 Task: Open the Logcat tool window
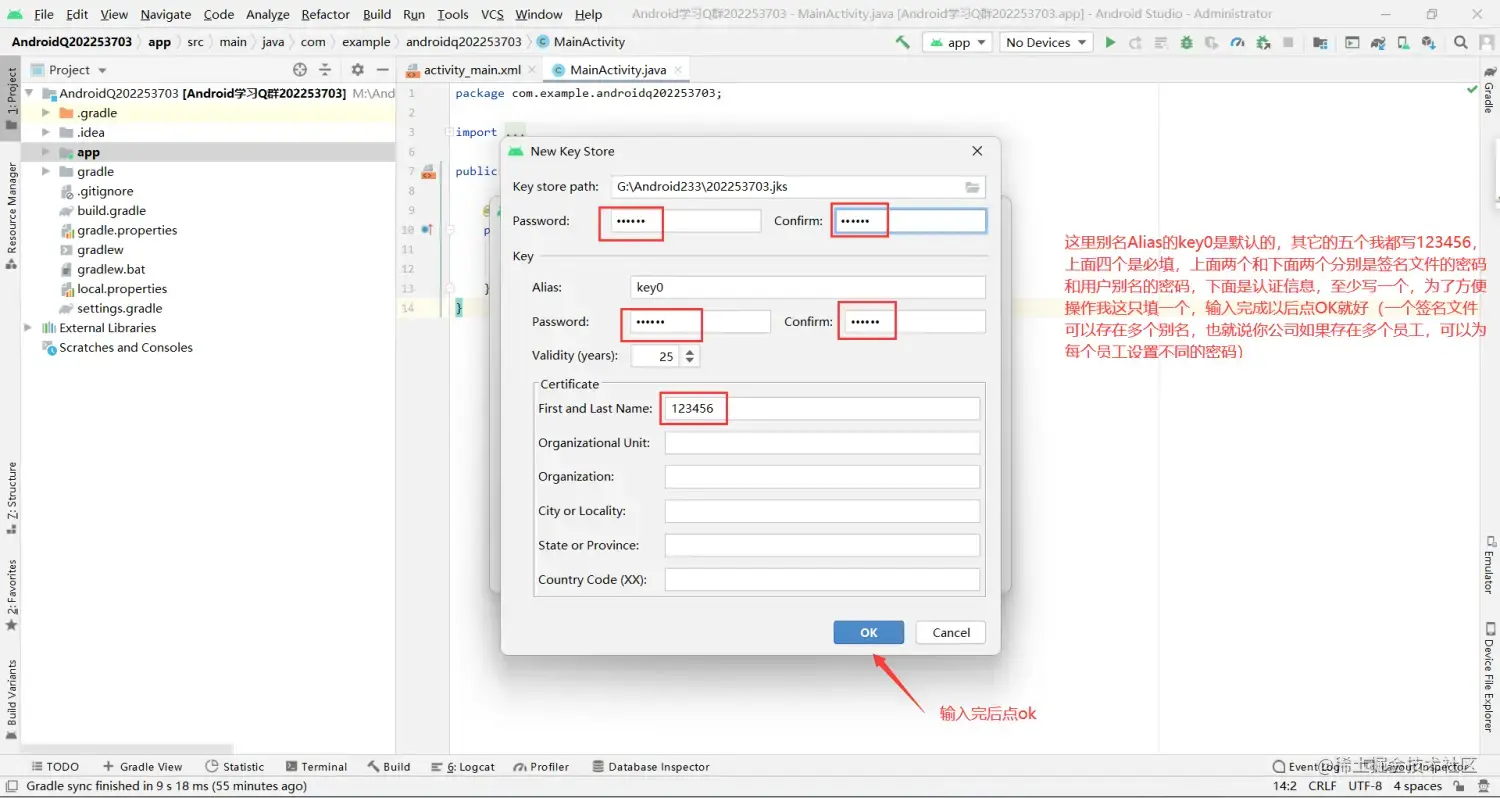click(x=463, y=766)
